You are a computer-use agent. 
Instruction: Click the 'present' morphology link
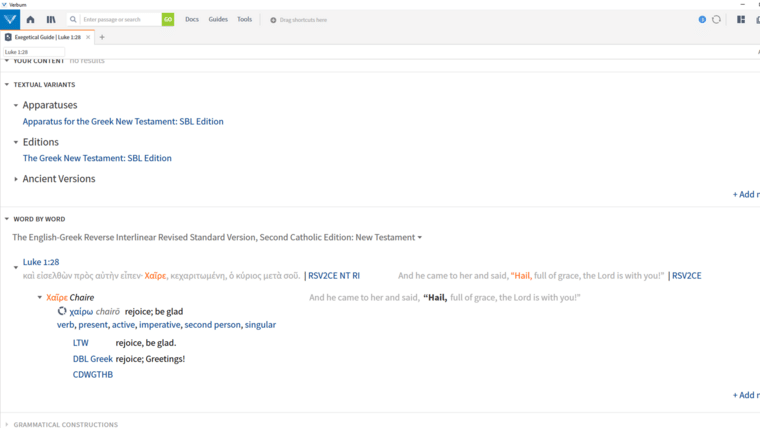pyautogui.click(x=93, y=325)
